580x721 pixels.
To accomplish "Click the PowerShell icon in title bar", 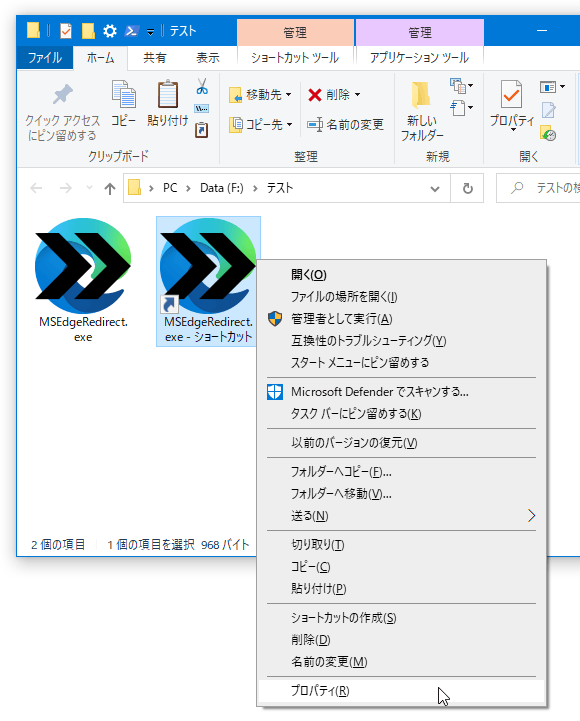I will coord(132,31).
